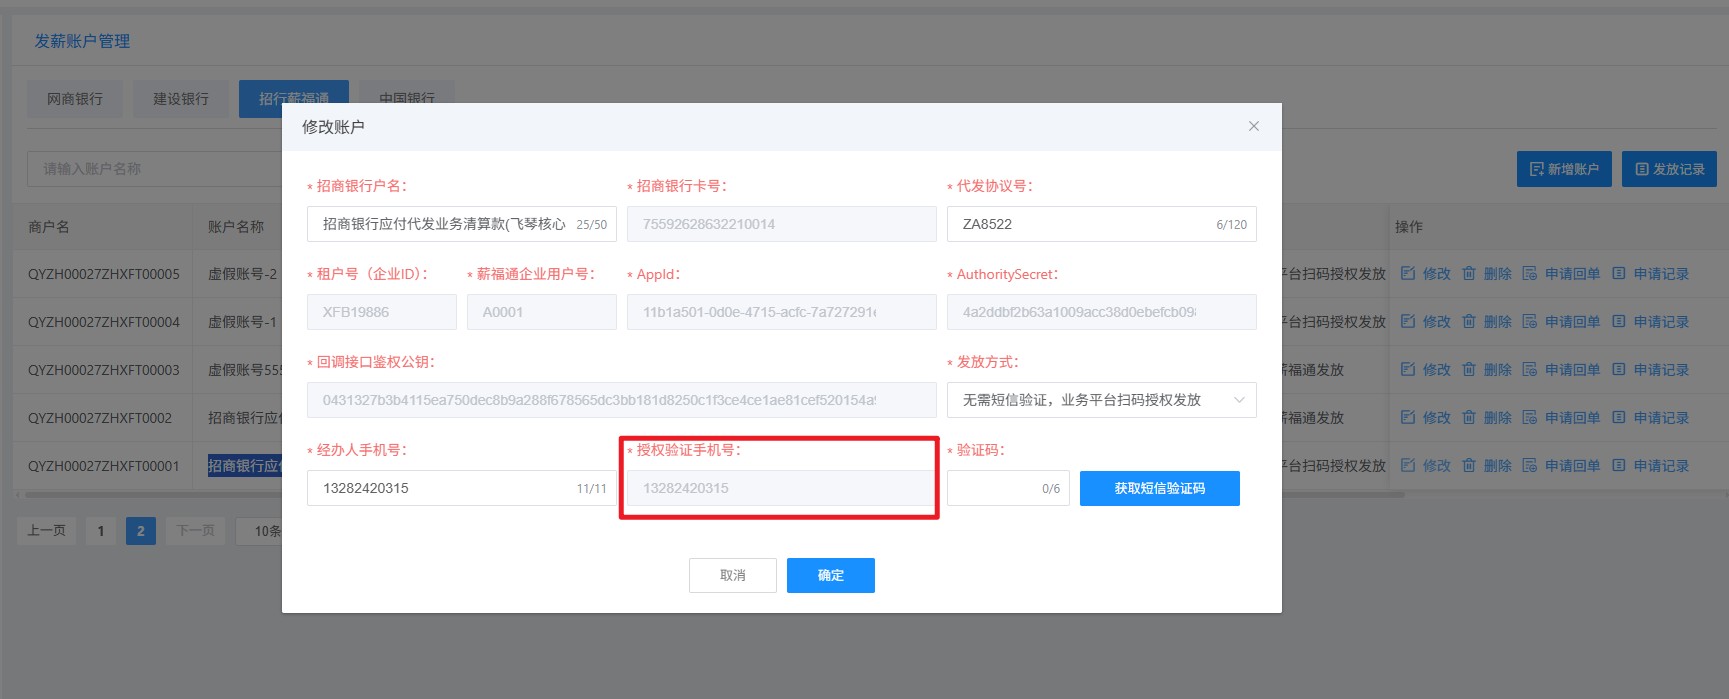Click trash icon in QYZH00027ZHXFT00003 row

tap(1469, 369)
